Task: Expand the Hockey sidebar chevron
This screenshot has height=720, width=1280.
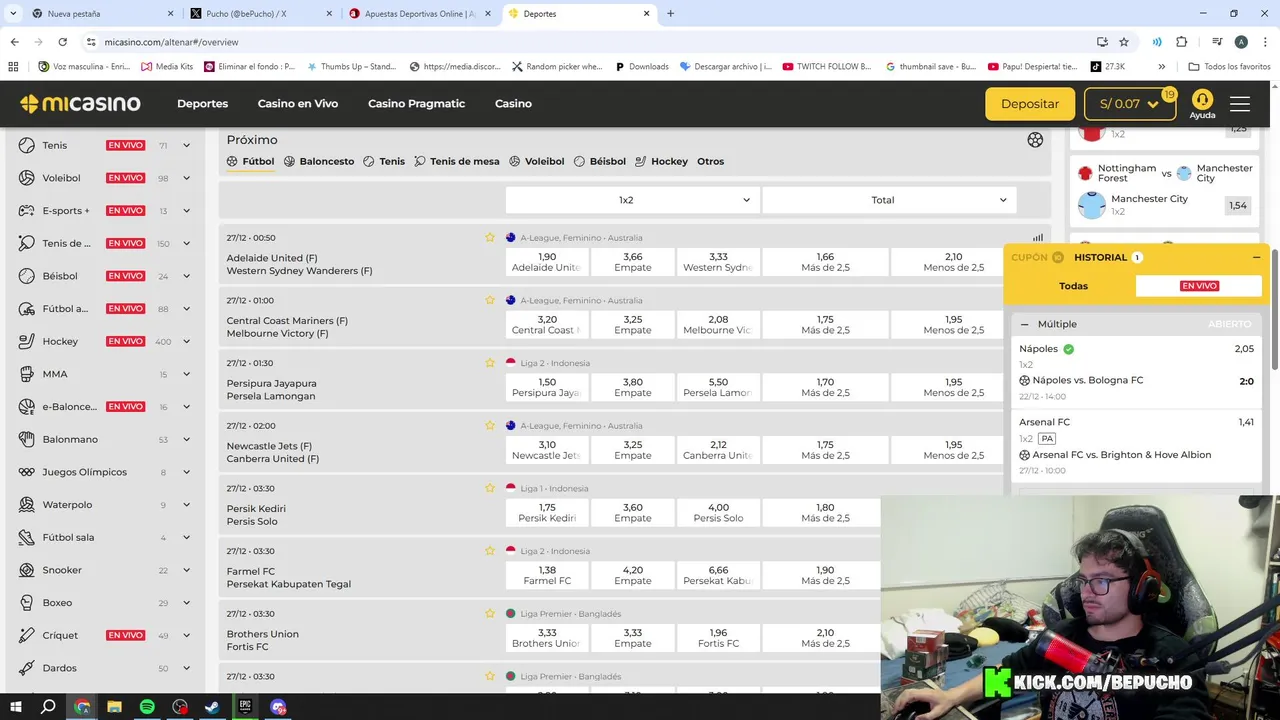Action: pos(186,341)
